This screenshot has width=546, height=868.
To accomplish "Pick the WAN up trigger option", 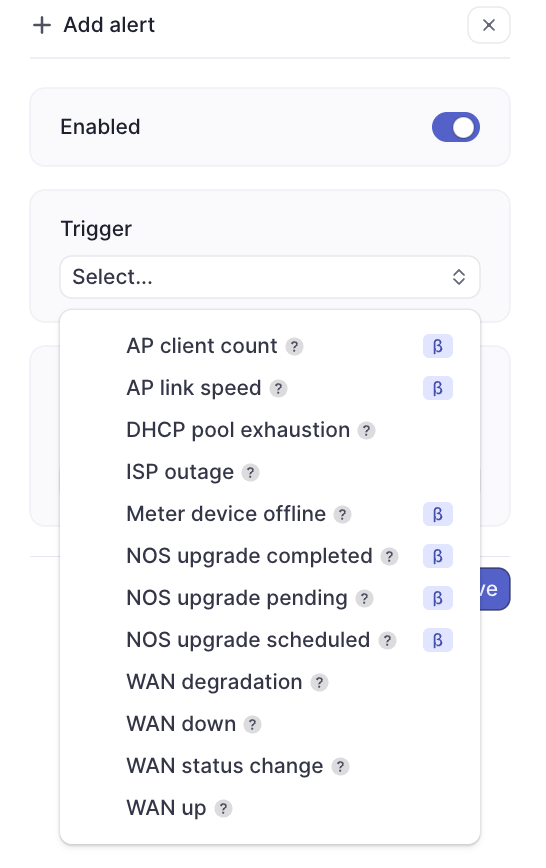I will click(x=270, y=808).
